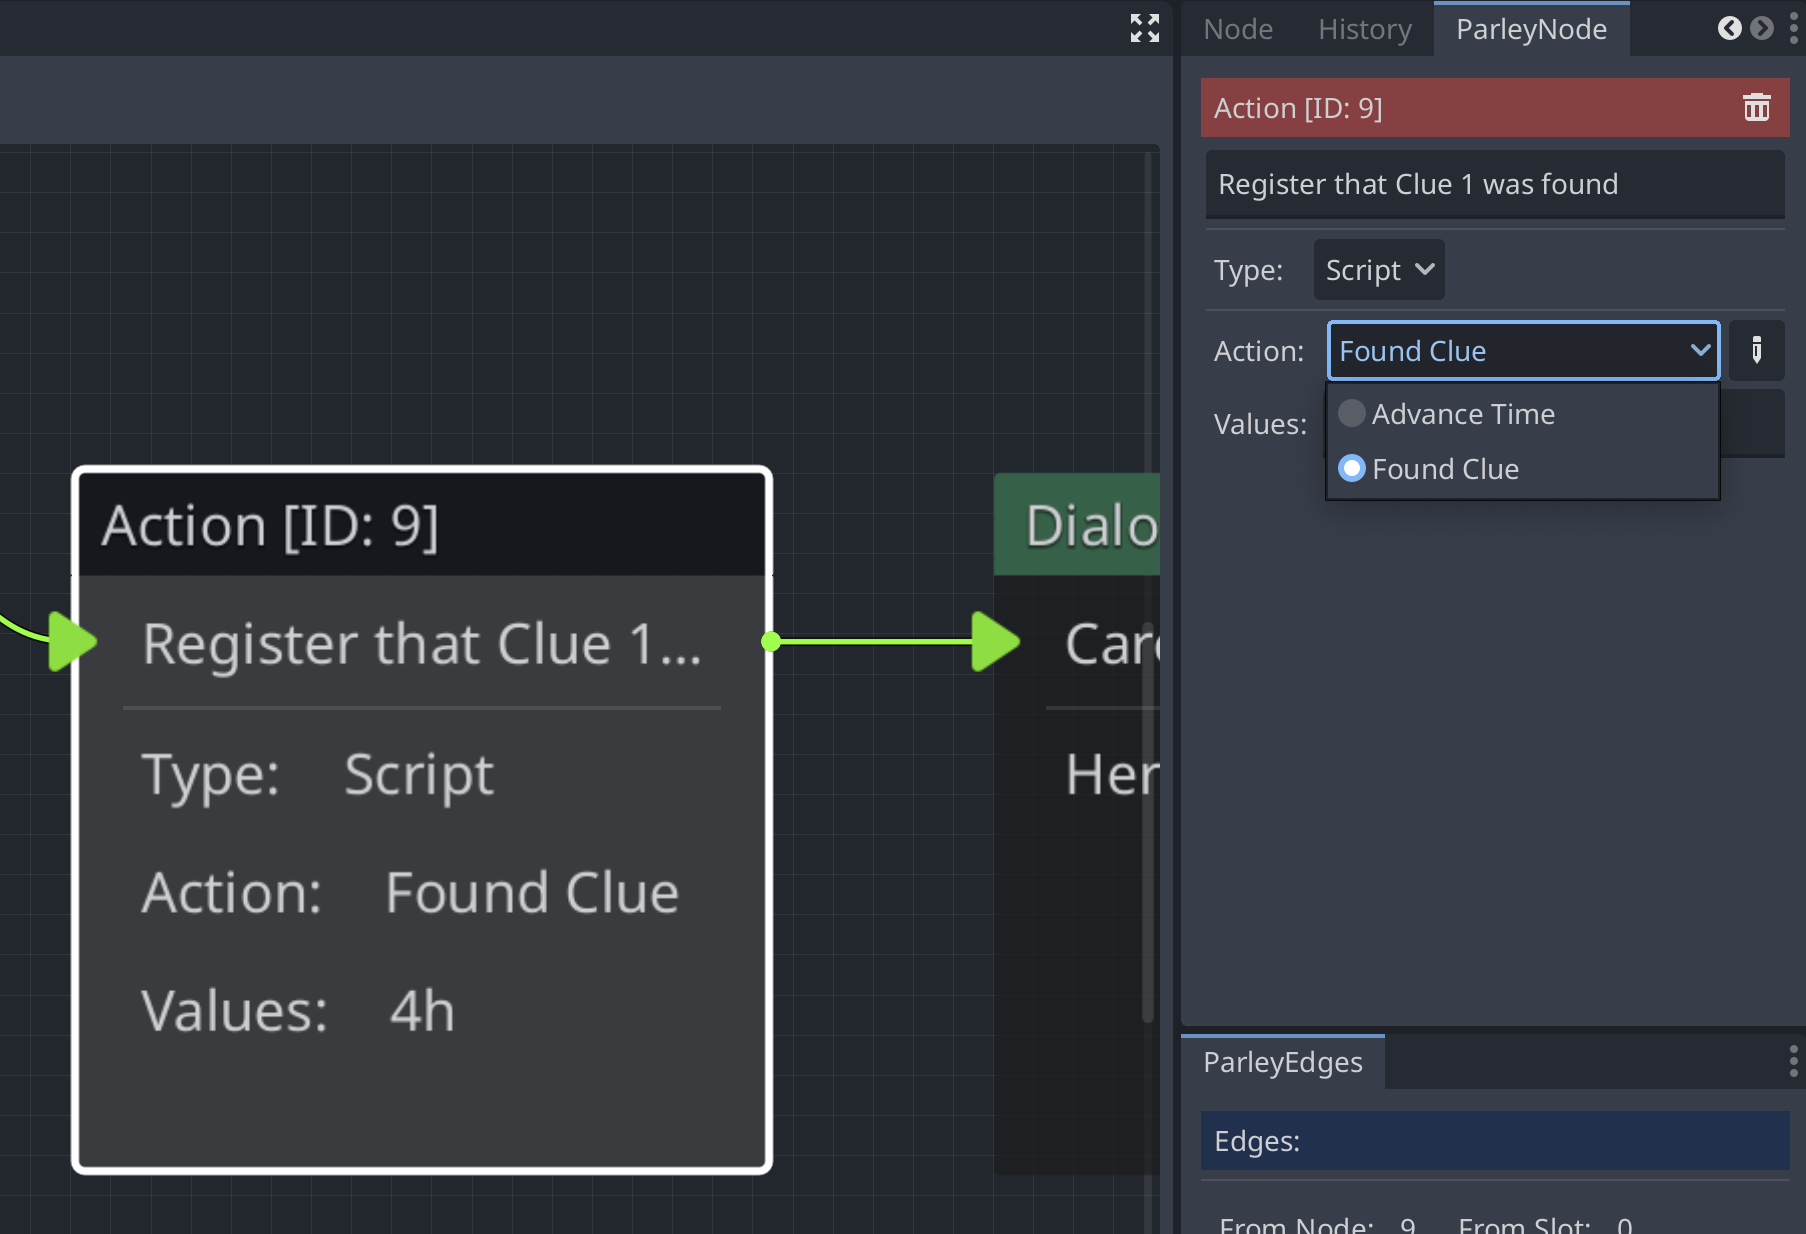Click the Register that Clue 1 text field
The image size is (1806, 1234).
pos(1494,184)
